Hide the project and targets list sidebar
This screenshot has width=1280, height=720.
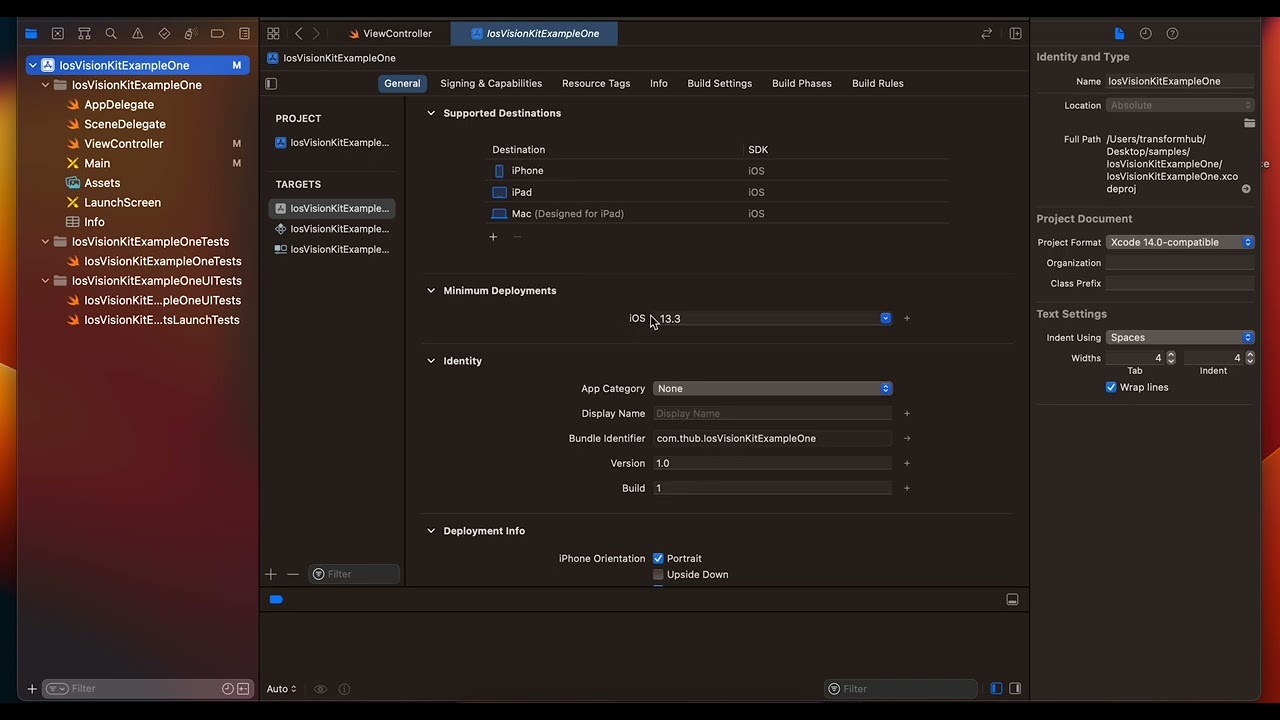coord(271,83)
